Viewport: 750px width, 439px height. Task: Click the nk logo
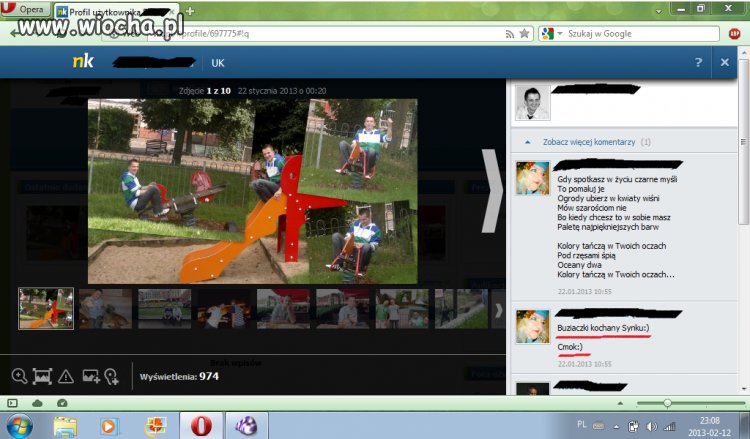click(83, 61)
